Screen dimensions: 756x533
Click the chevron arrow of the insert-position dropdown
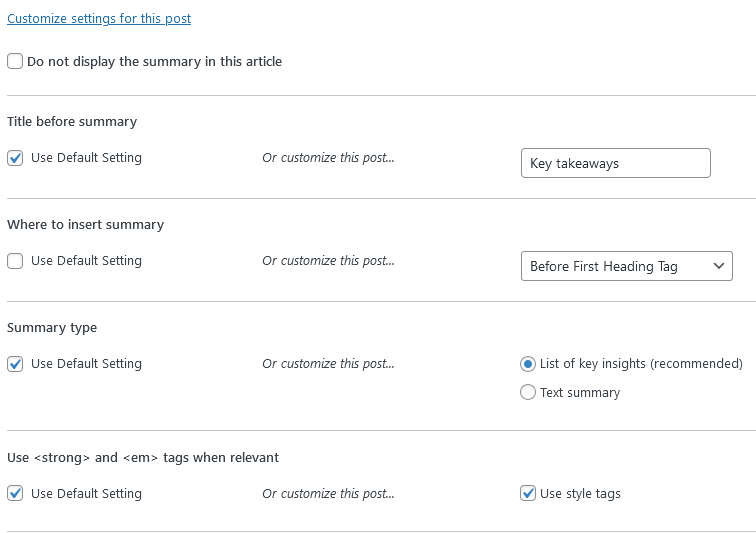click(x=718, y=266)
